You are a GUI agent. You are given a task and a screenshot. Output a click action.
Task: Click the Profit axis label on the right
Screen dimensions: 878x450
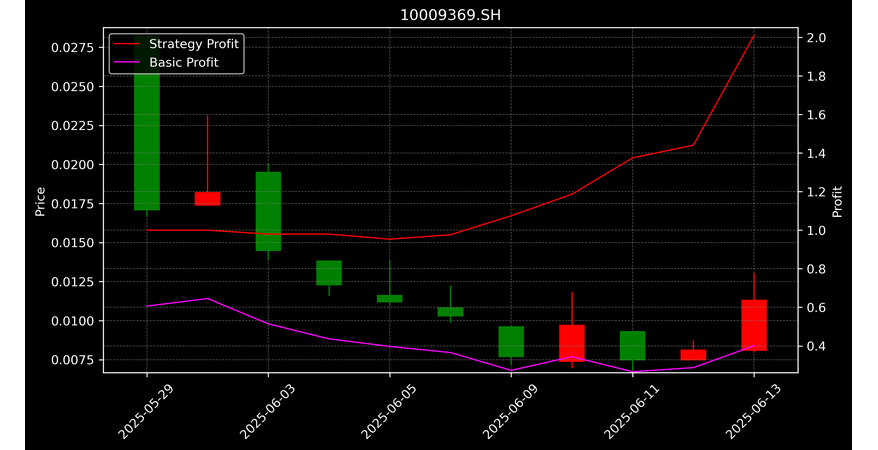[837, 201]
